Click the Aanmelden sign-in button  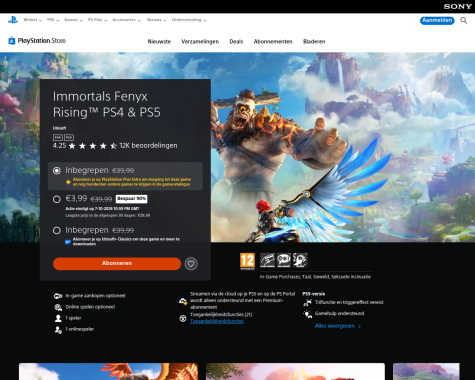point(437,20)
